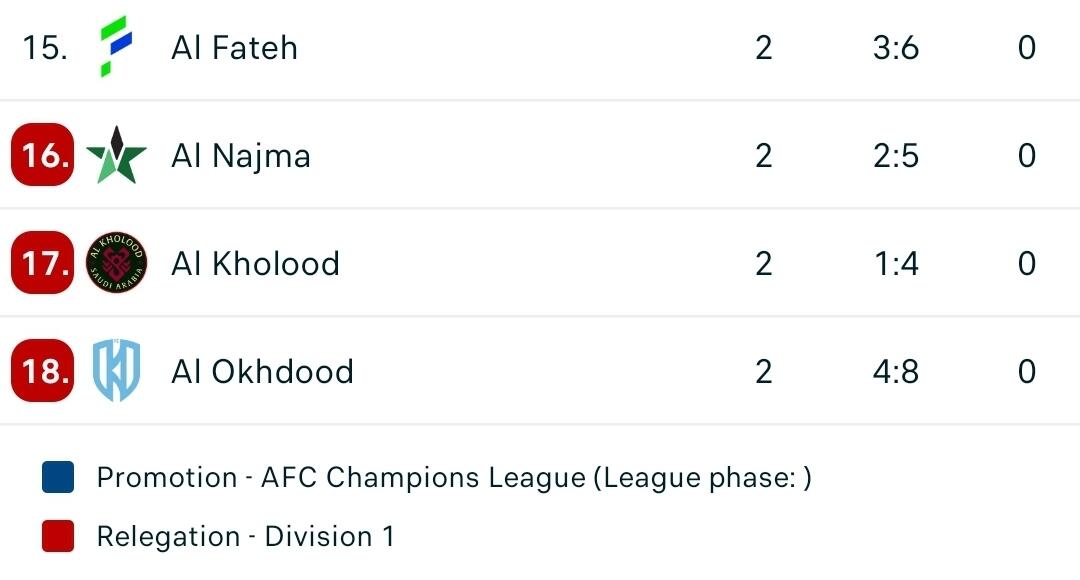The height and width of the screenshot is (580, 1080).
Task: Tap Al Kholood's points value
Action: (x=1026, y=264)
